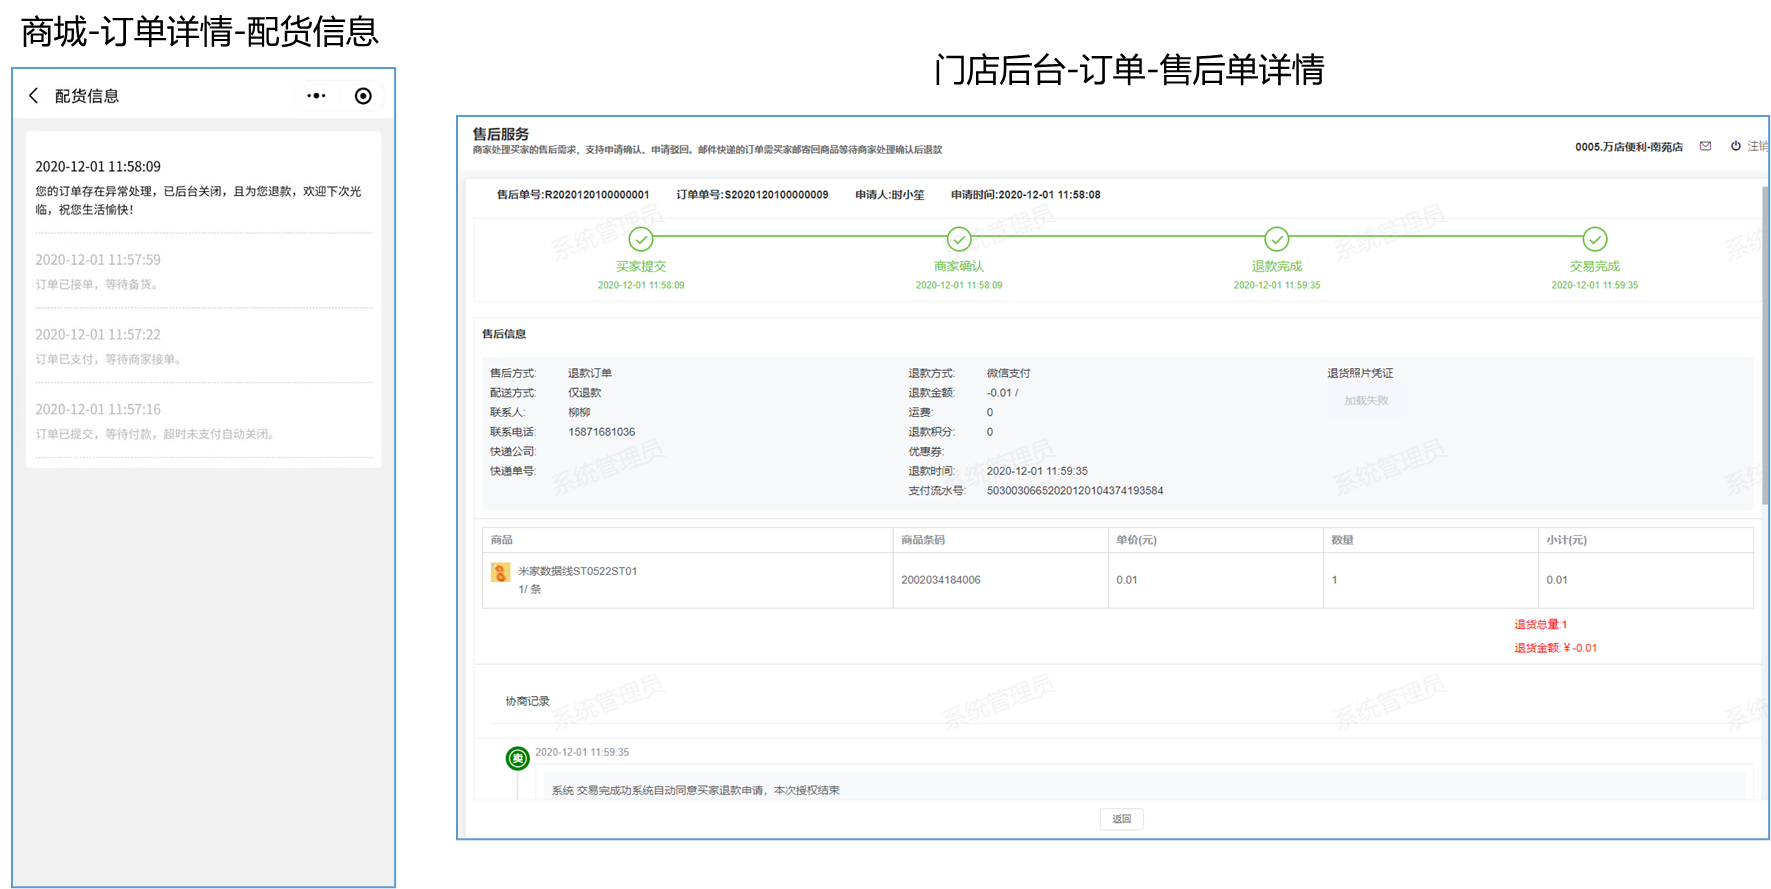Click the 协商记录 section heading
Screen dimensions: 1771x889
(527, 701)
